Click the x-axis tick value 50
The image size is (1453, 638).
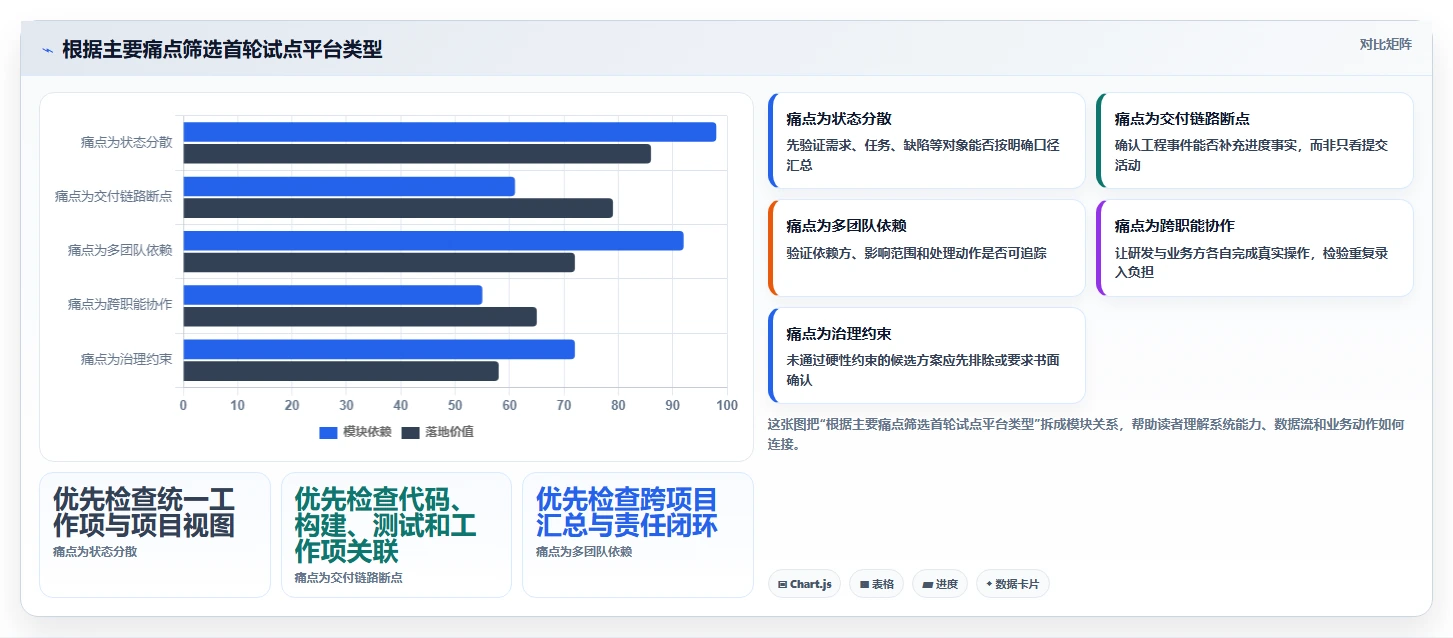click(455, 405)
